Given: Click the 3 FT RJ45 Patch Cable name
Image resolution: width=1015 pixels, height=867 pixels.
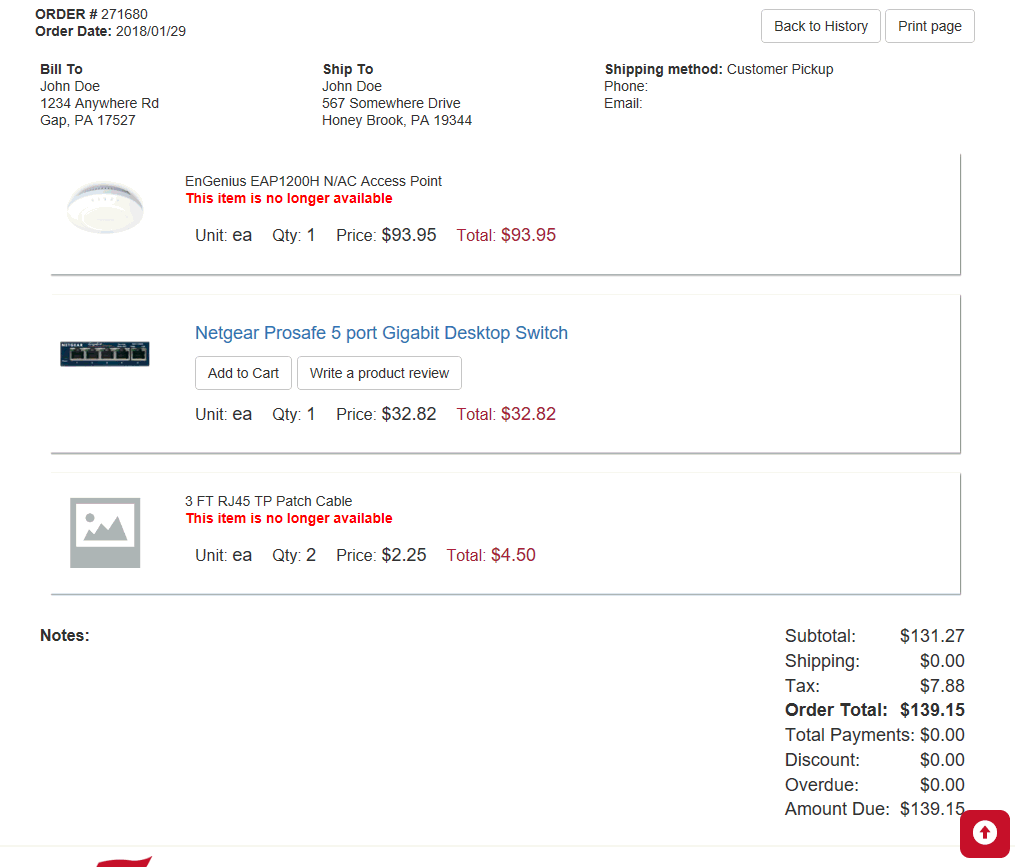Looking at the screenshot, I should click(268, 501).
